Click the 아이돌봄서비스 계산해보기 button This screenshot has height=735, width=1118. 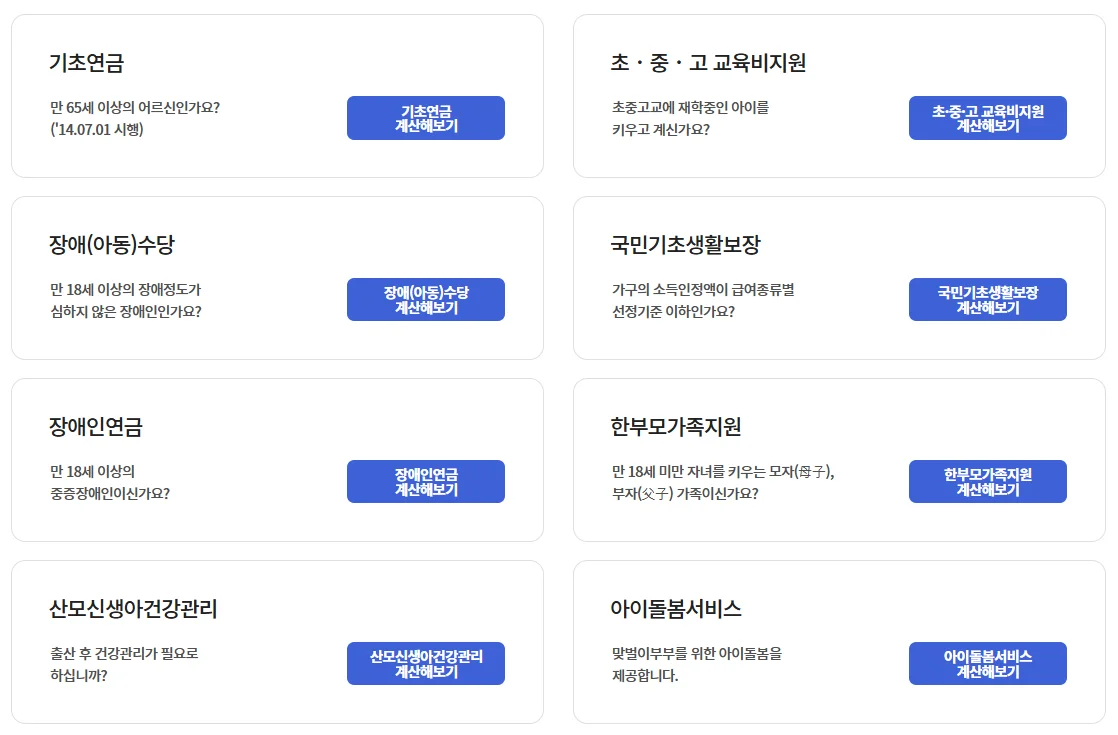pos(987,663)
